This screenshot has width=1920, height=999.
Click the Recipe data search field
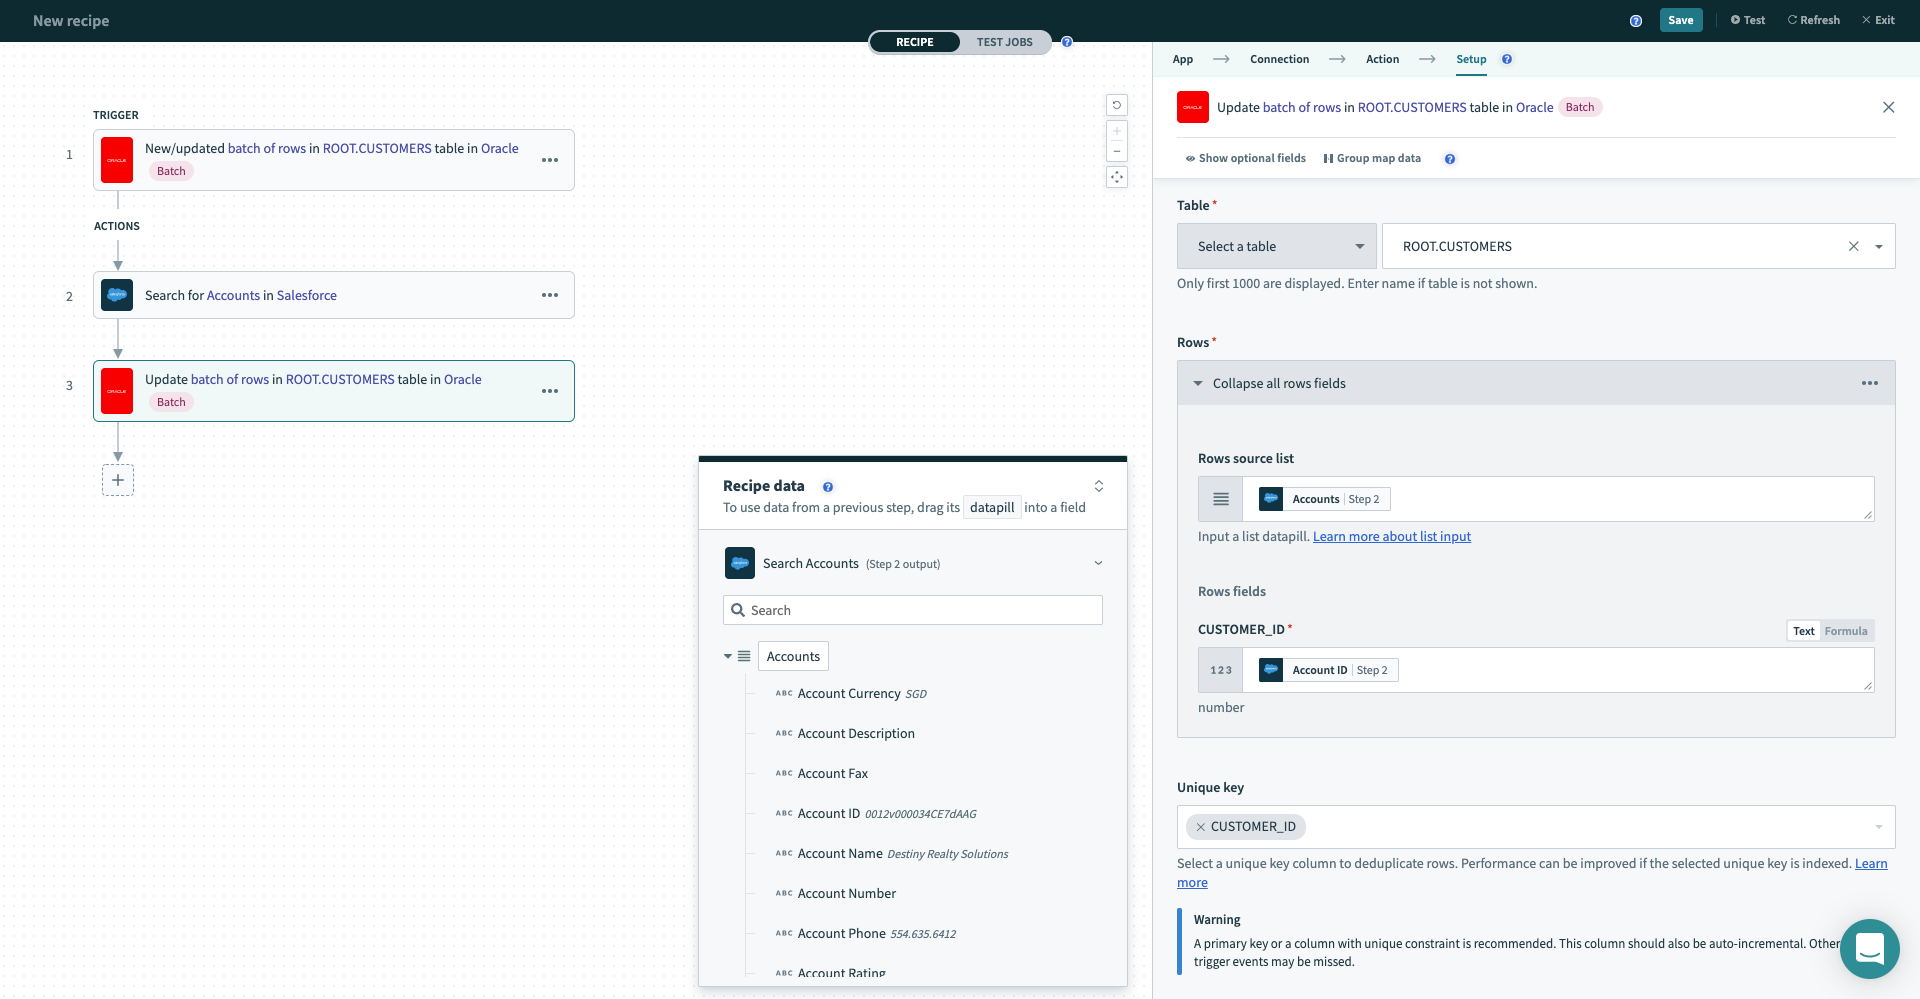[912, 610]
